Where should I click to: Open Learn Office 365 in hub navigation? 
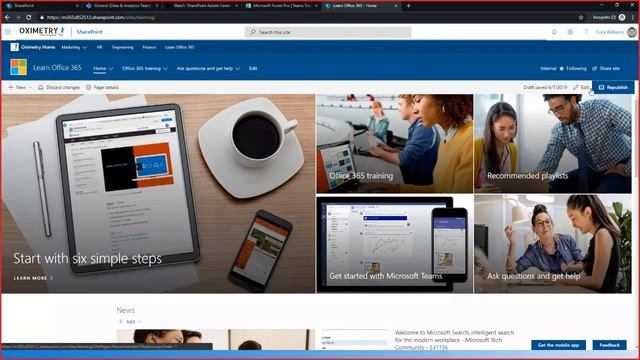pos(180,47)
